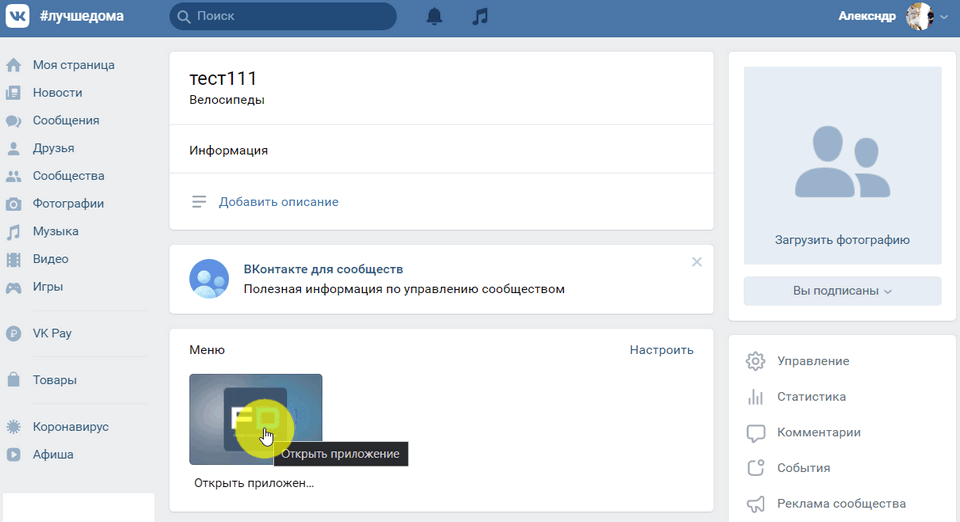The height and width of the screenshot is (522, 960).
Task: Click the Добавить описание link
Action: tap(278, 202)
